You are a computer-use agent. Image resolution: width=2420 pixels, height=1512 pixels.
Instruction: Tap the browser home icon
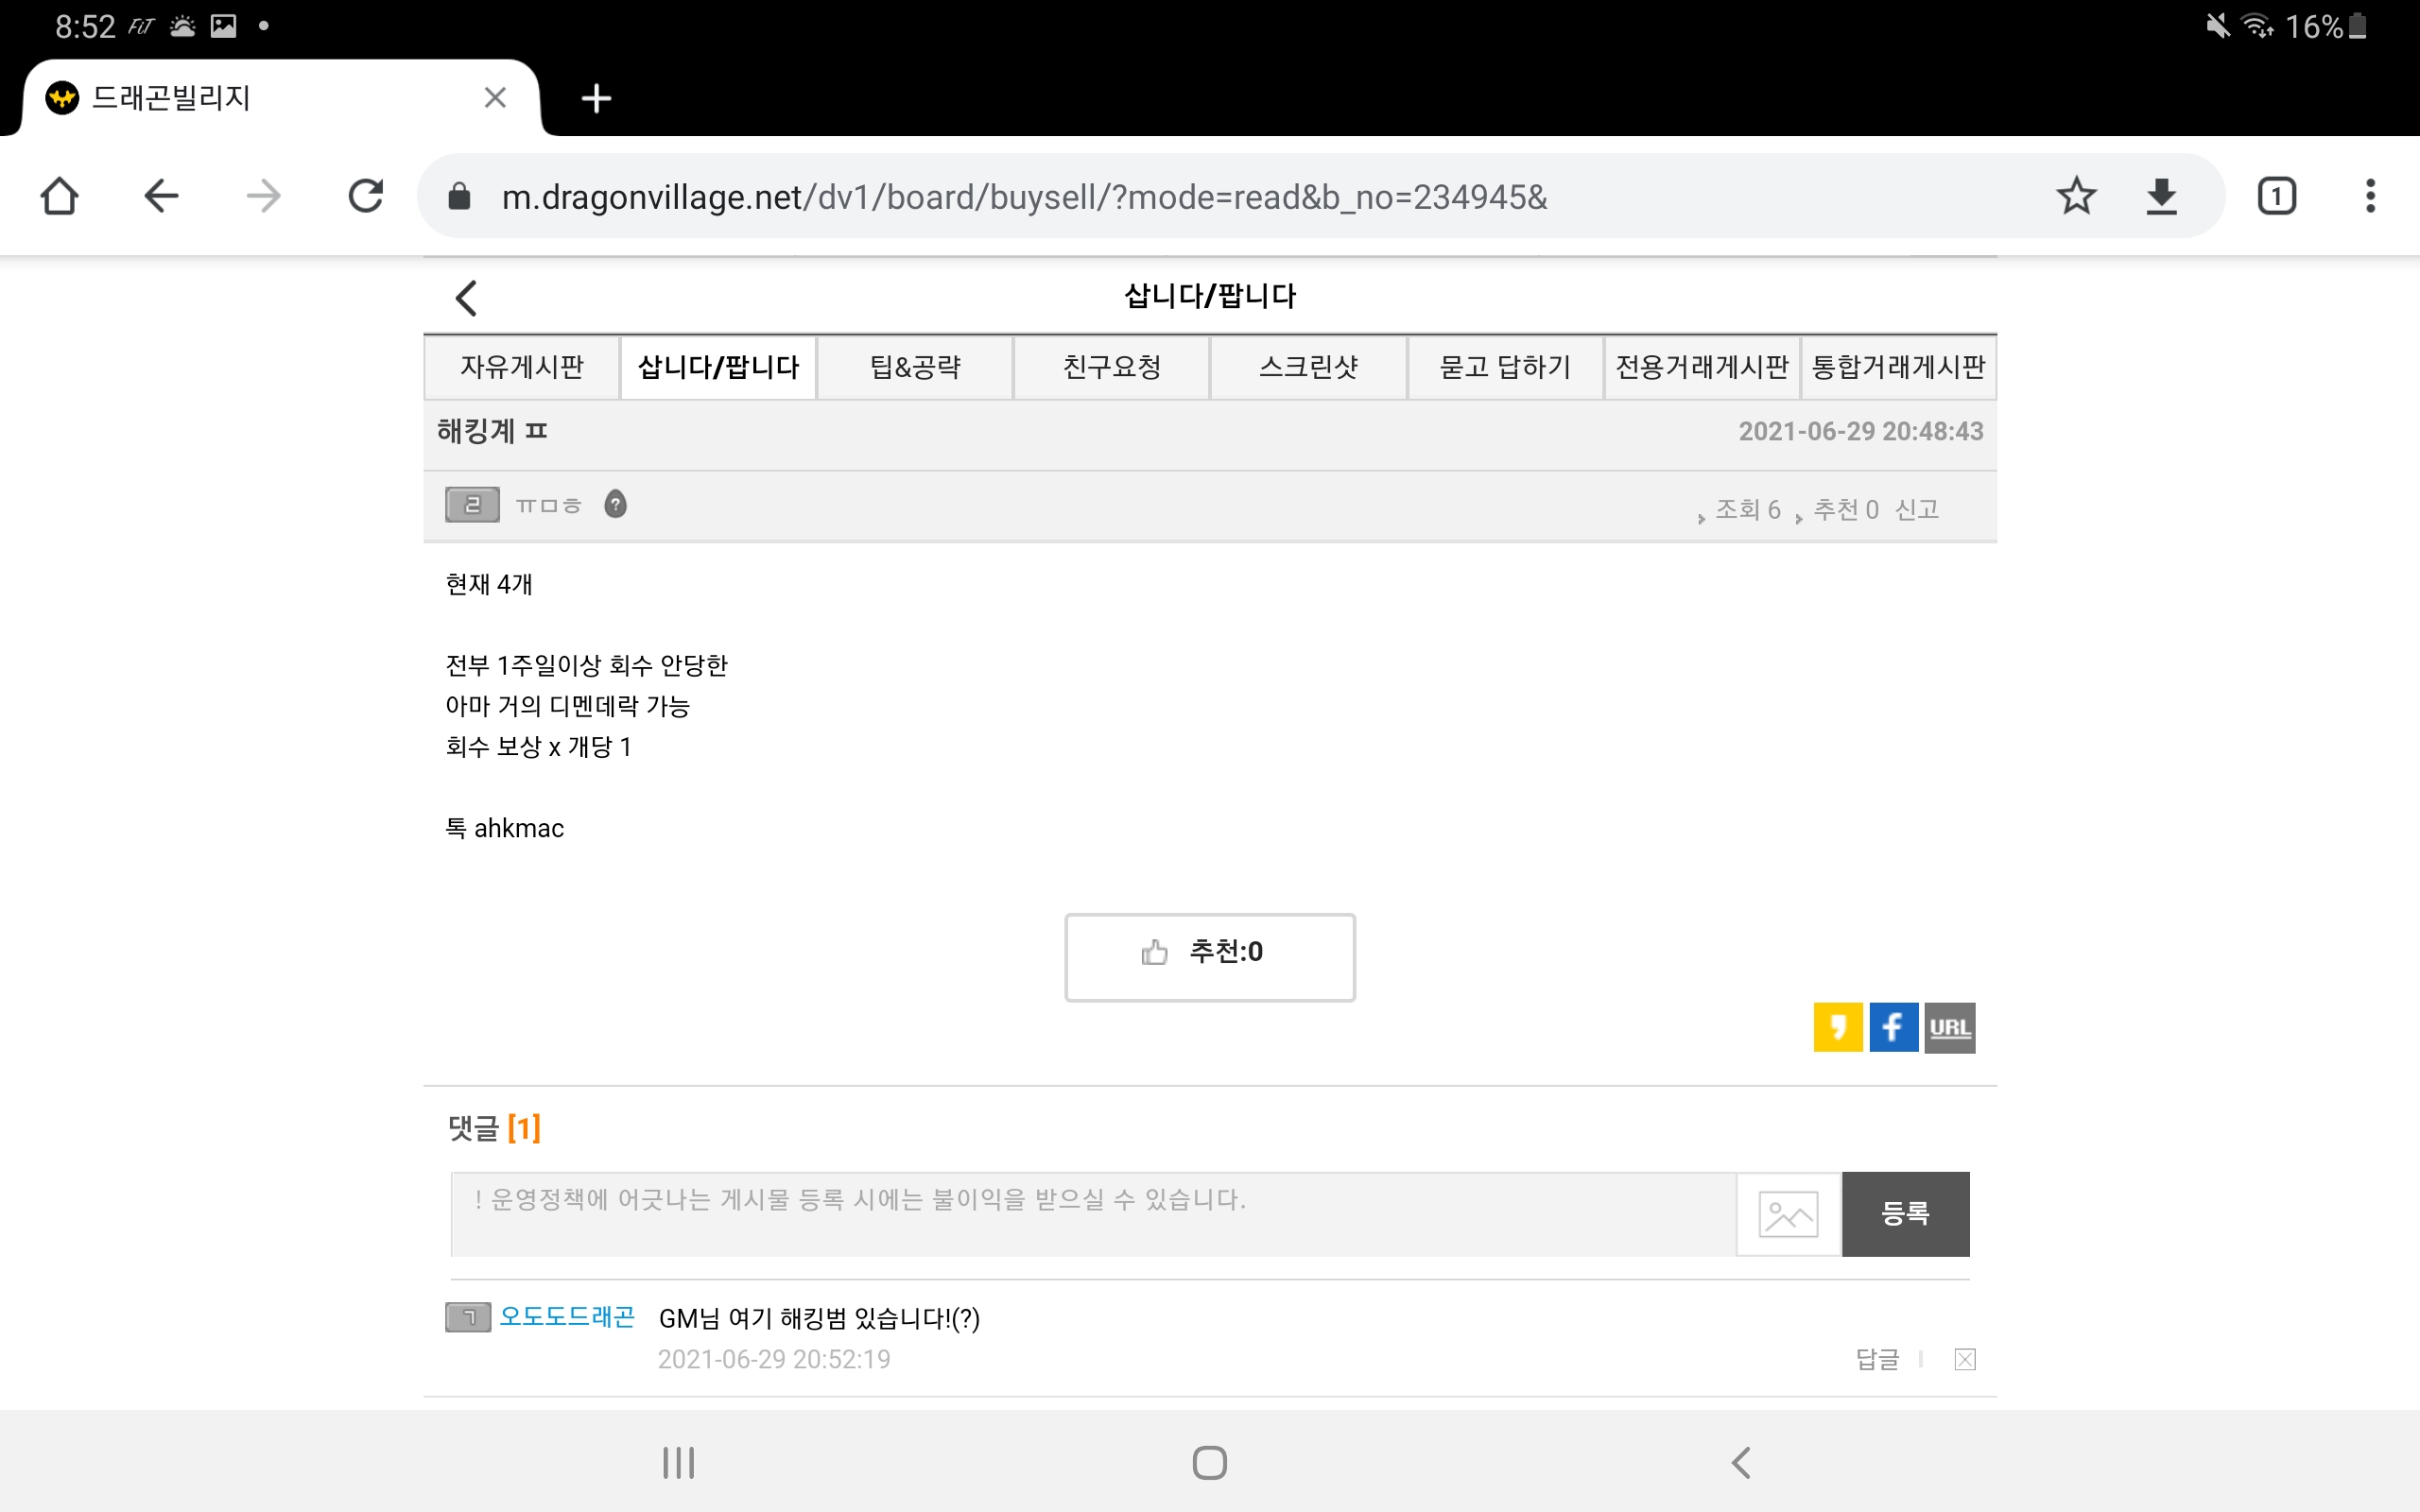[59, 196]
